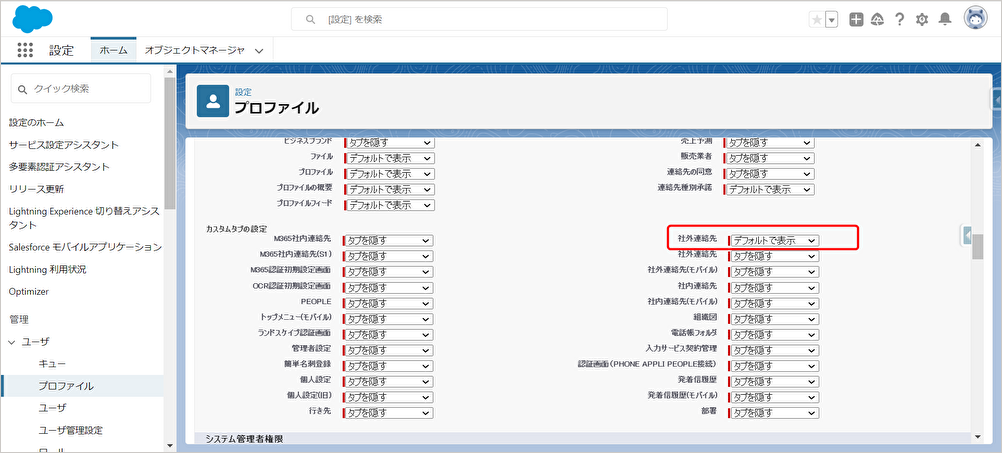
Task: Collapse the ユーザ section in sidebar
Action: [x=14, y=342]
